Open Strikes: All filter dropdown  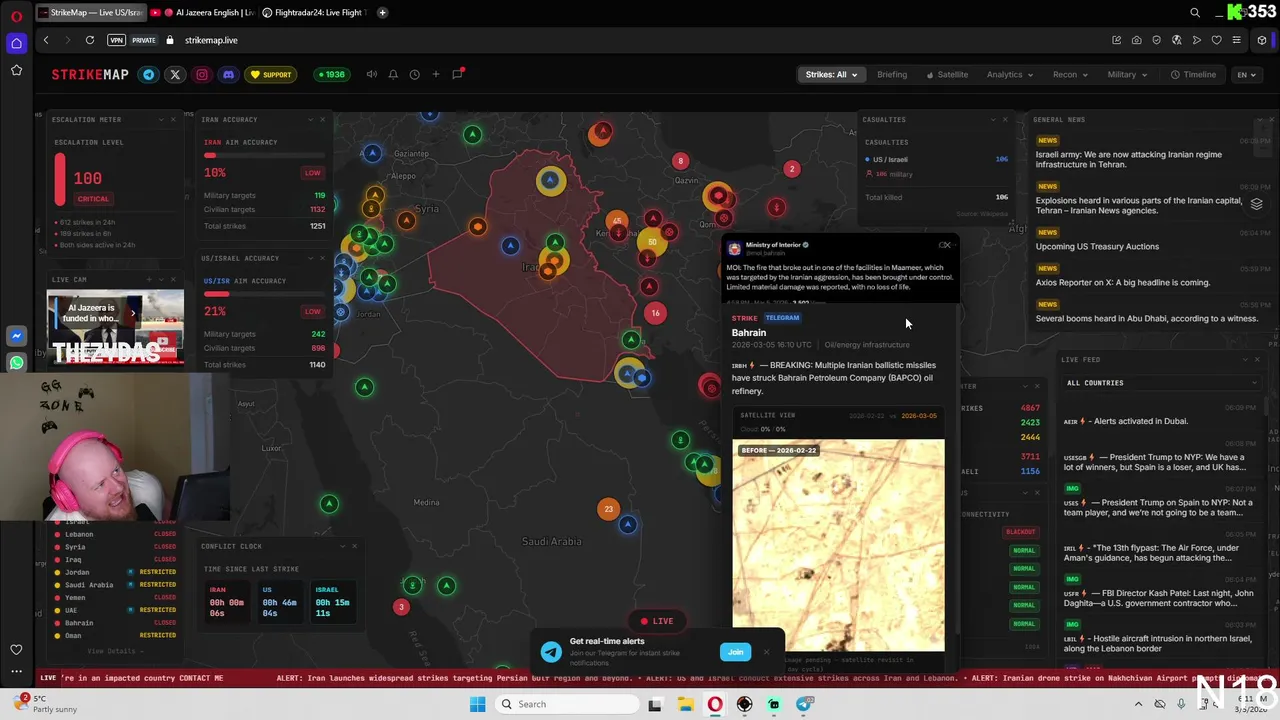tap(831, 75)
